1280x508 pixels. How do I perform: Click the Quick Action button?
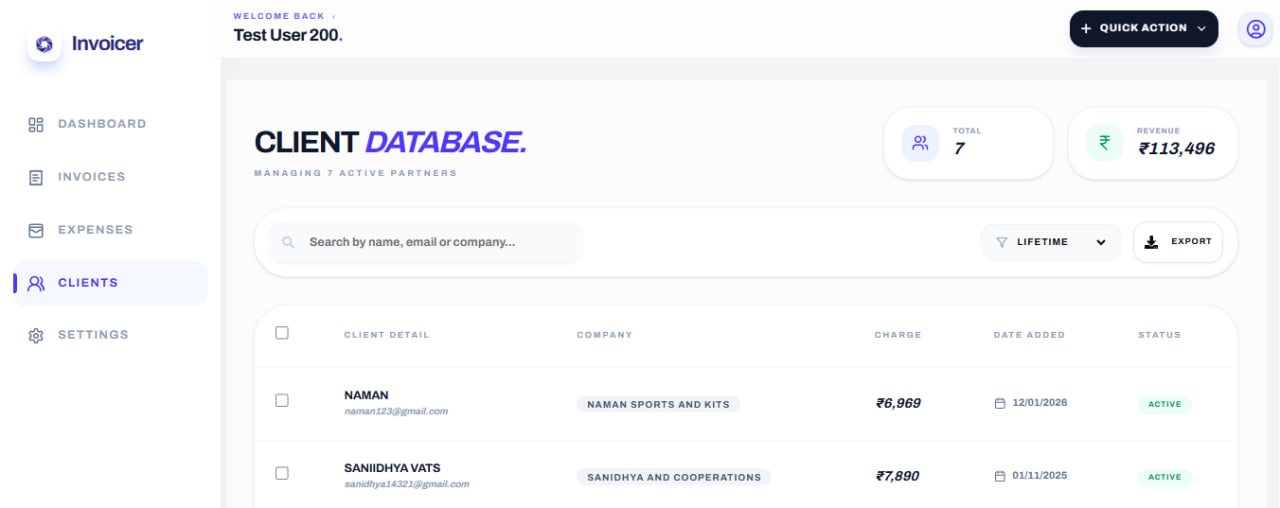(1144, 29)
